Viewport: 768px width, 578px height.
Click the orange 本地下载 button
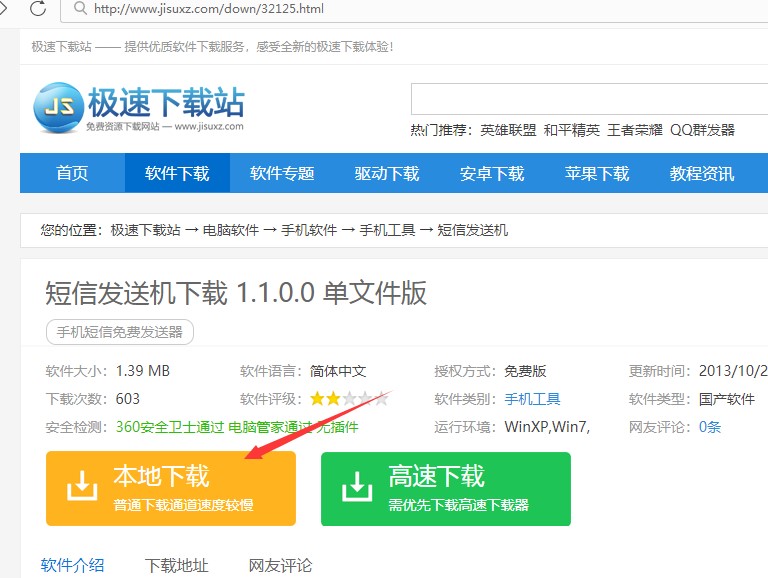171,488
